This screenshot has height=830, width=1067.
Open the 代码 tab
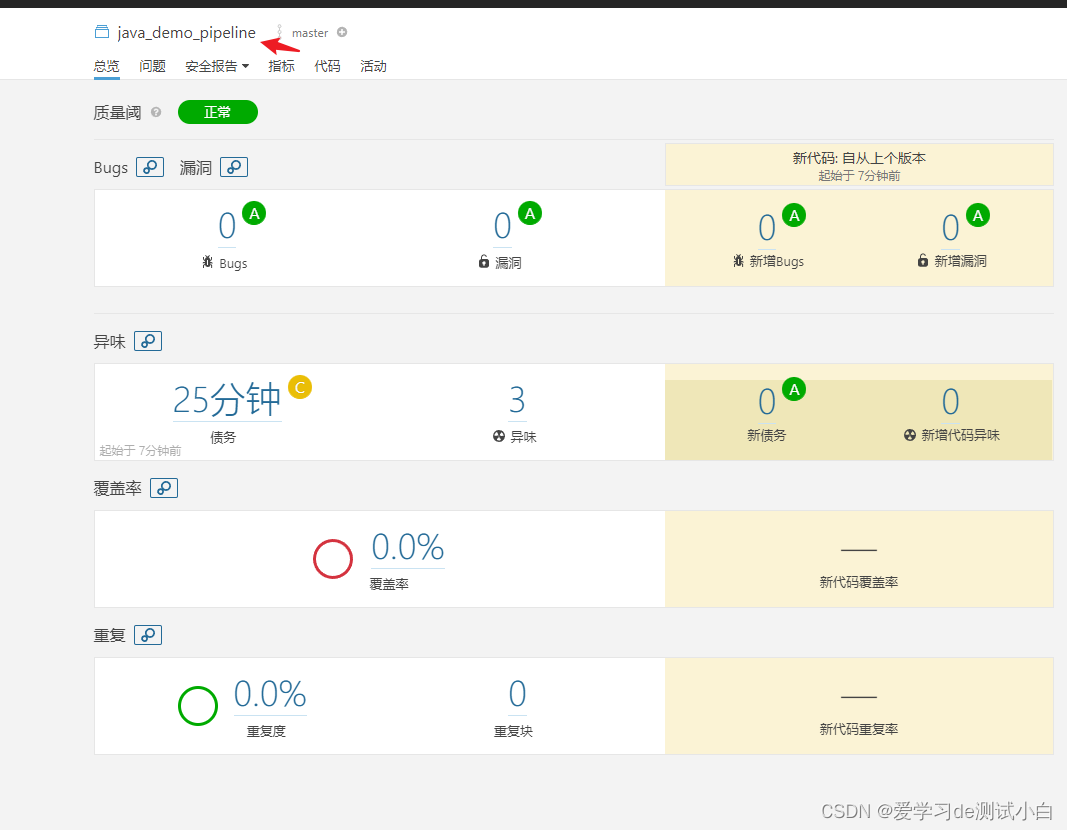[327, 66]
